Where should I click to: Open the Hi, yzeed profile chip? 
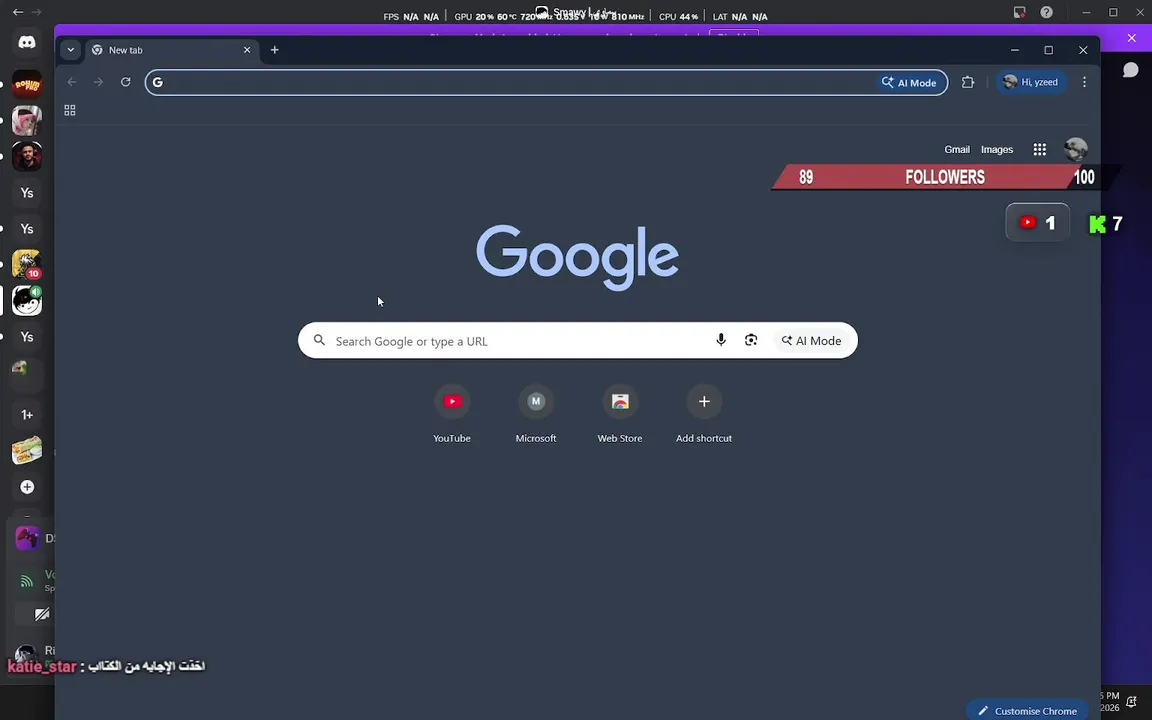coord(1031,82)
